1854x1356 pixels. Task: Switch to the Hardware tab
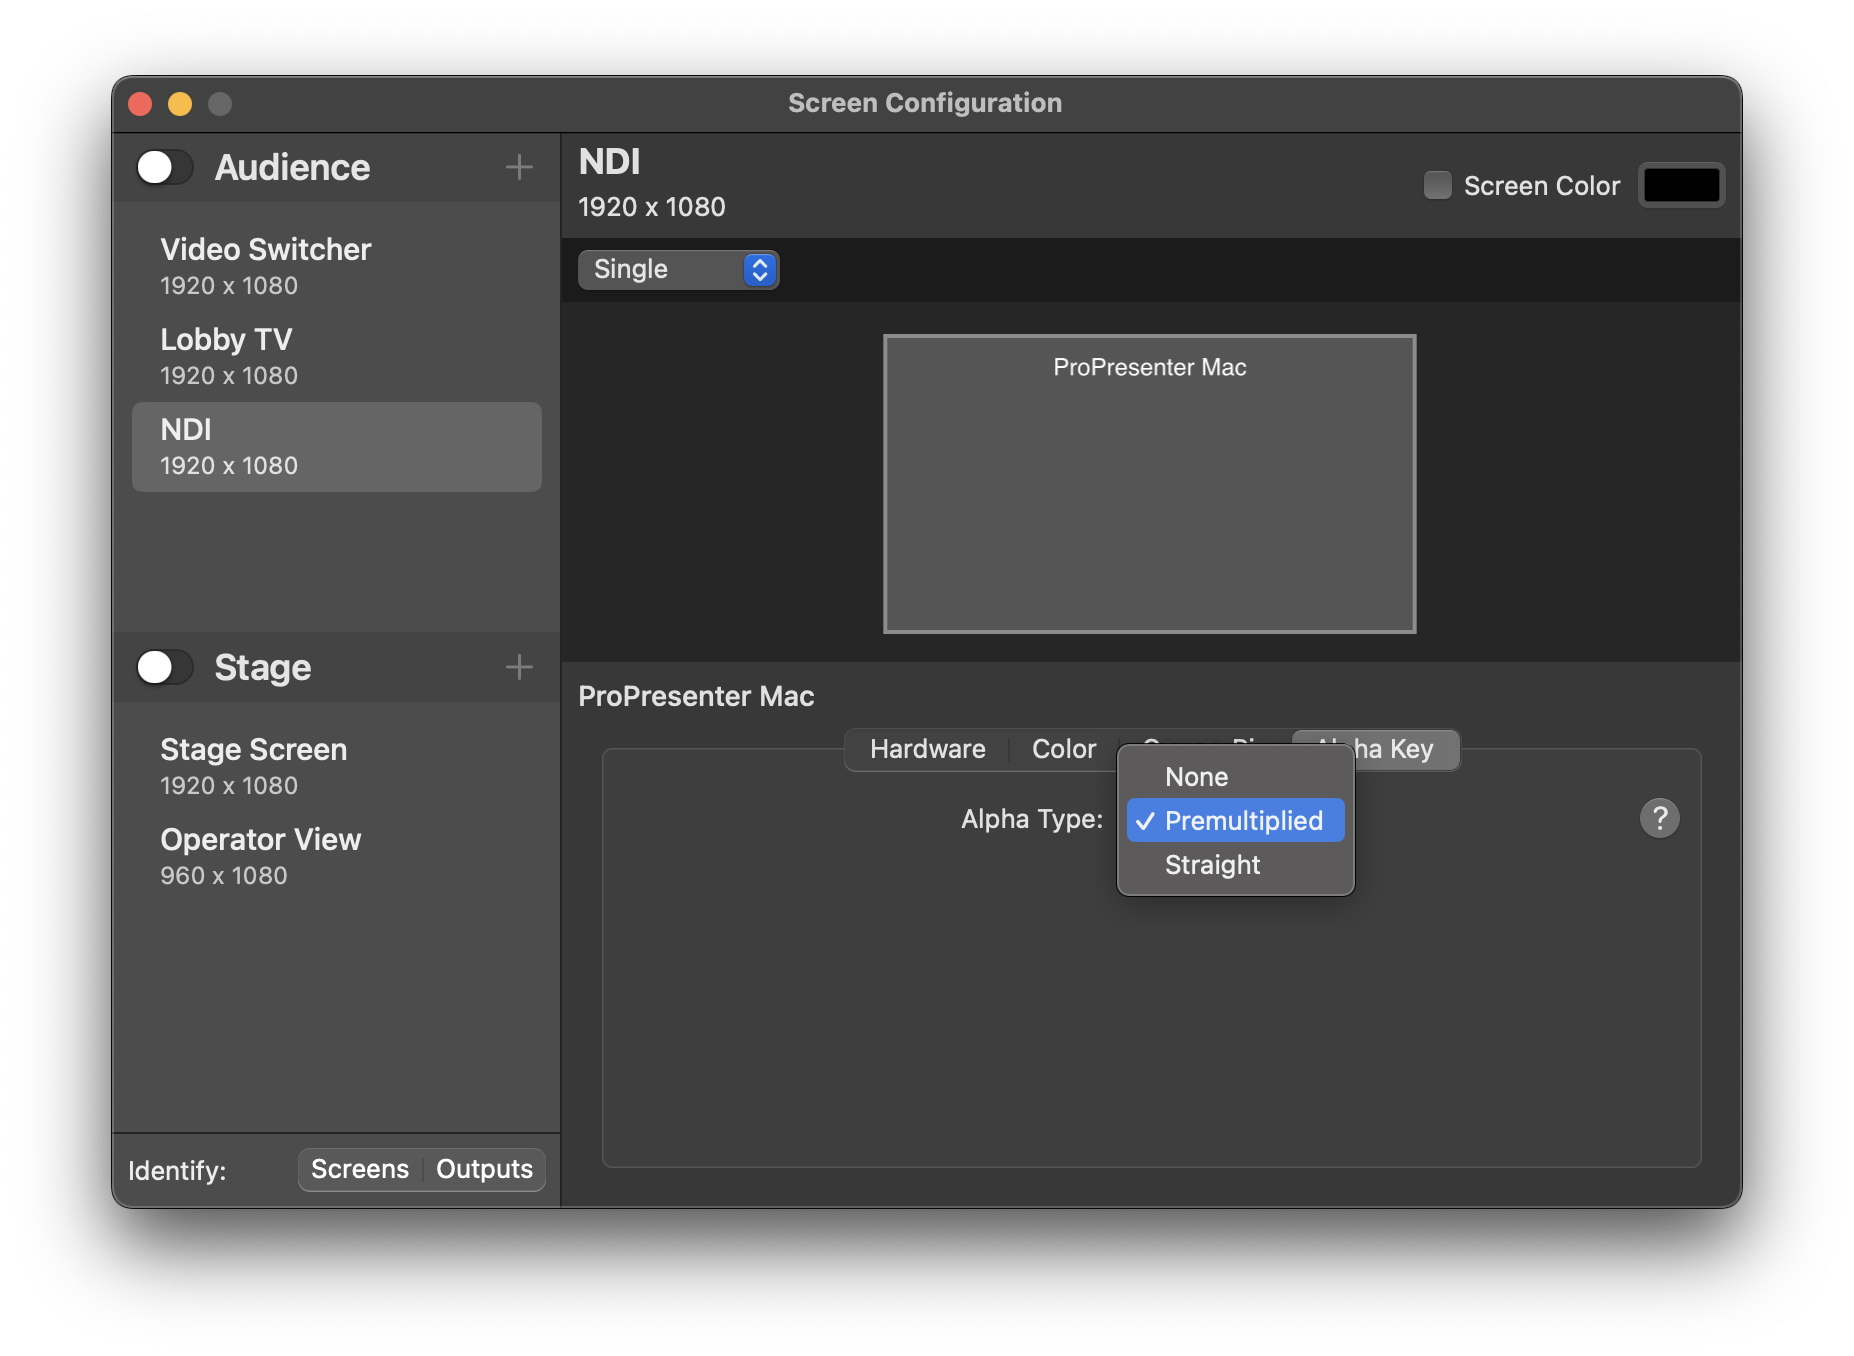(927, 749)
